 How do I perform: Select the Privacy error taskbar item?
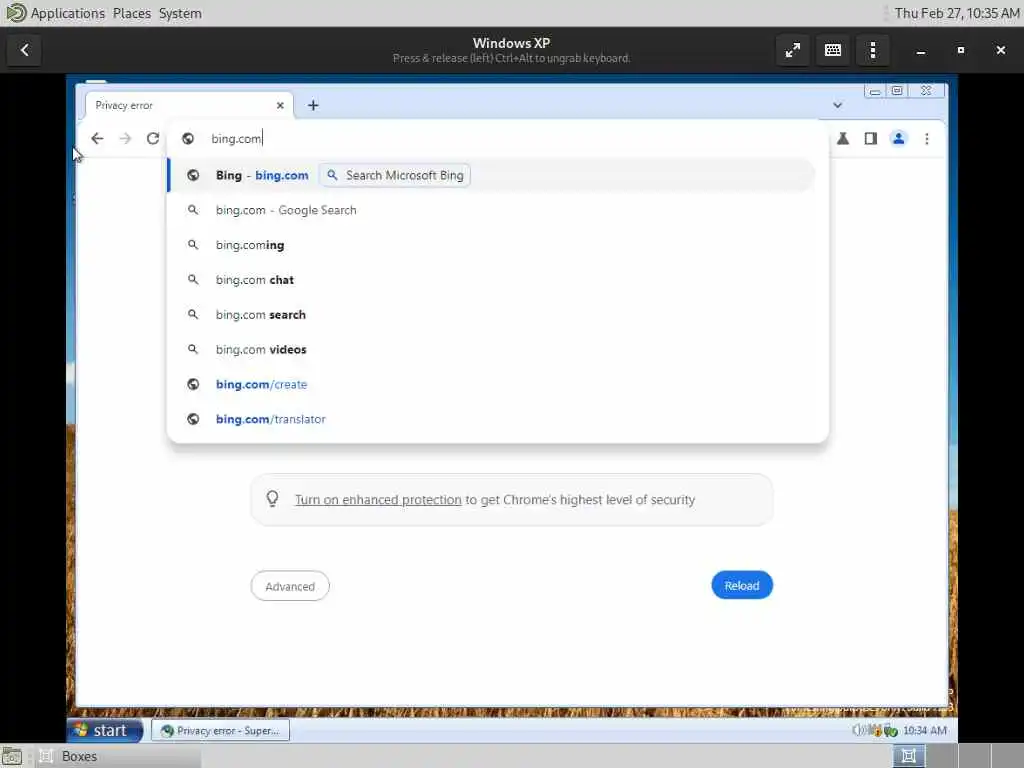coord(221,731)
